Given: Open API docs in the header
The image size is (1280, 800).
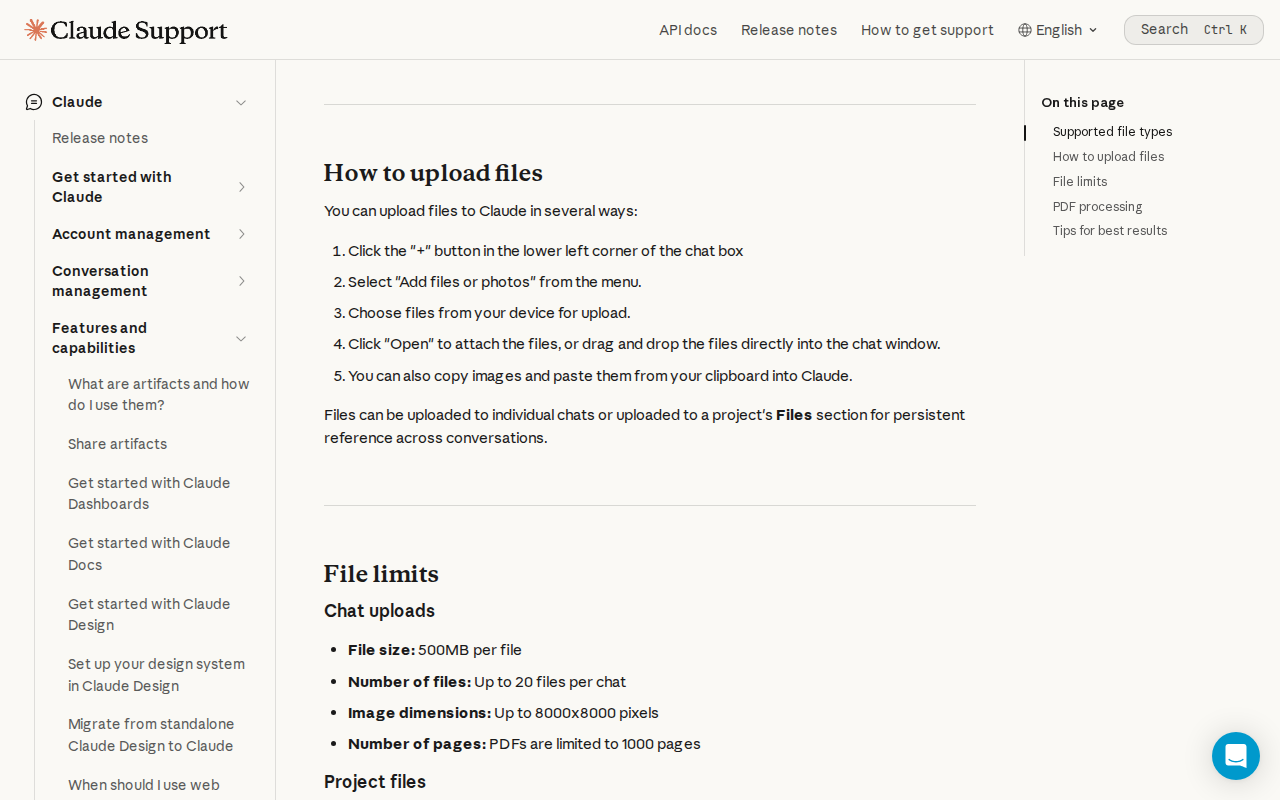Looking at the screenshot, I should (688, 30).
